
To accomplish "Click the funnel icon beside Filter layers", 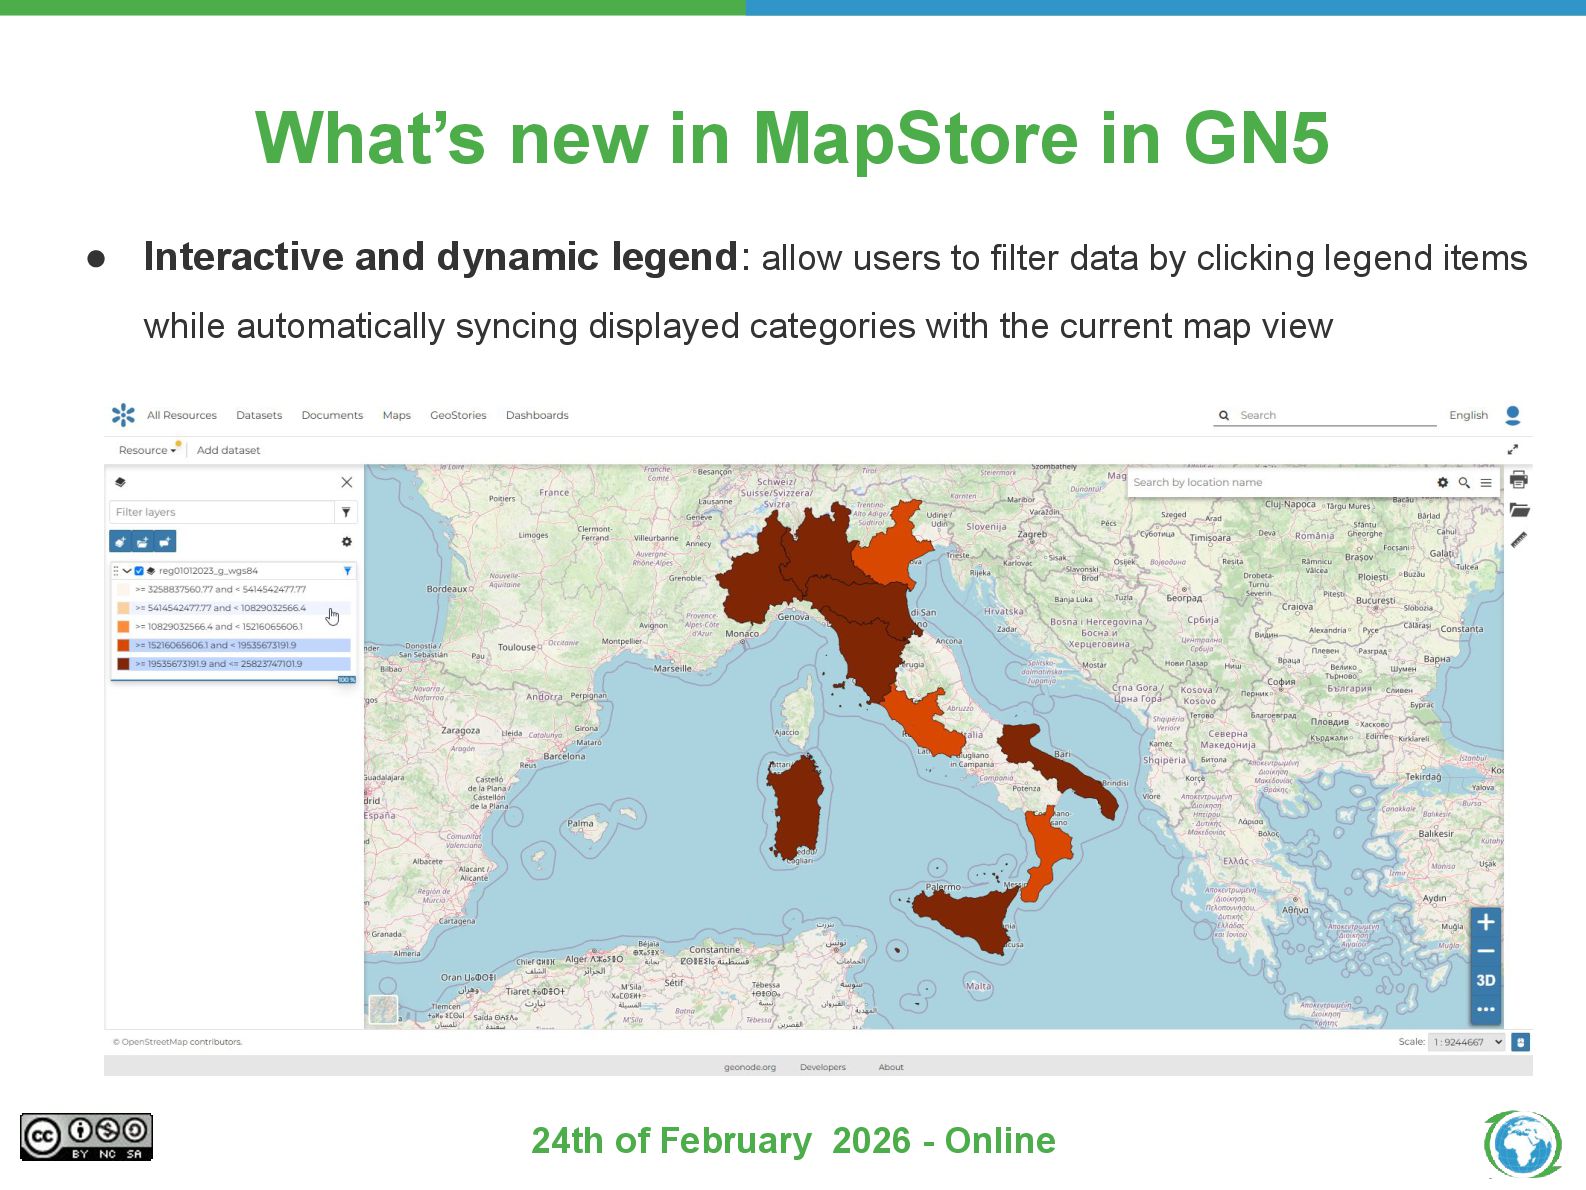I will [x=346, y=512].
